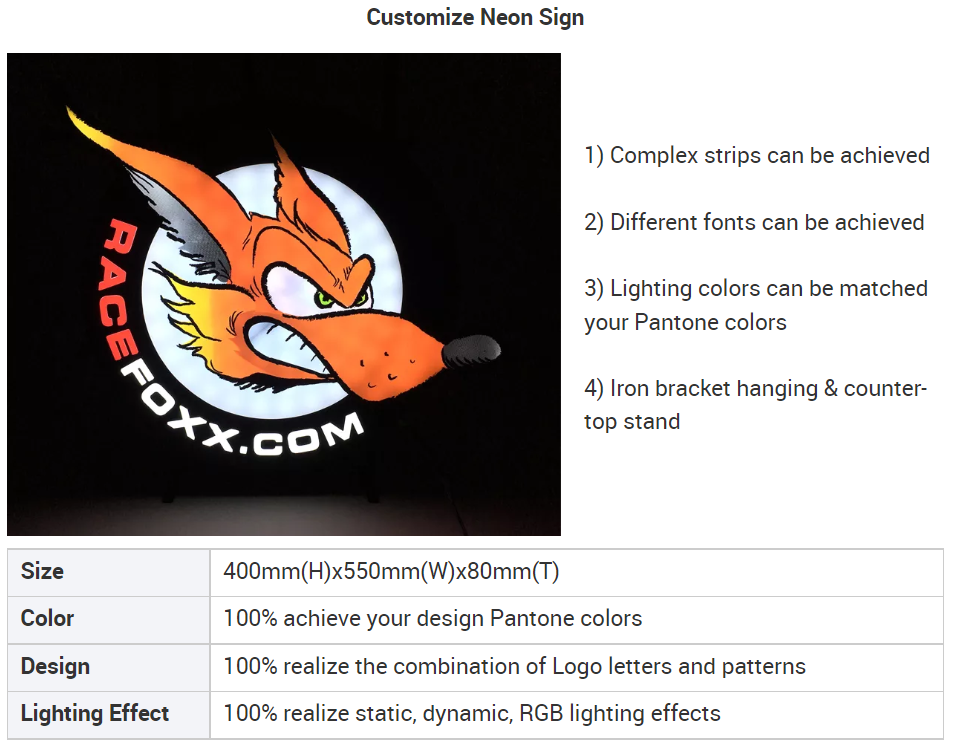Image resolution: width=953 pixels, height=745 pixels.
Task: Click the Color row label
Action: 47,619
